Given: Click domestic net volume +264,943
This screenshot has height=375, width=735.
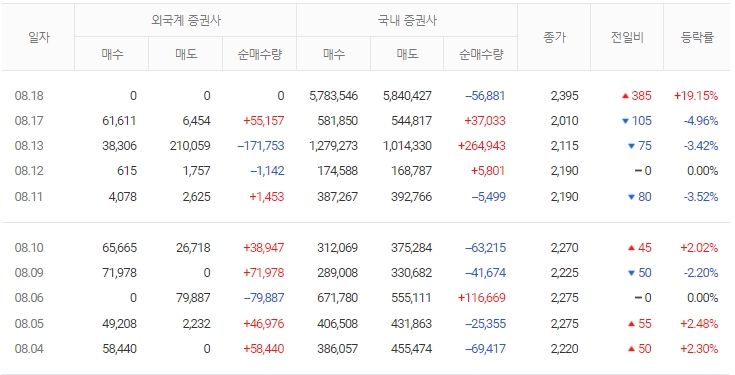Looking at the screenshot, I should click(x=482, y=146).
